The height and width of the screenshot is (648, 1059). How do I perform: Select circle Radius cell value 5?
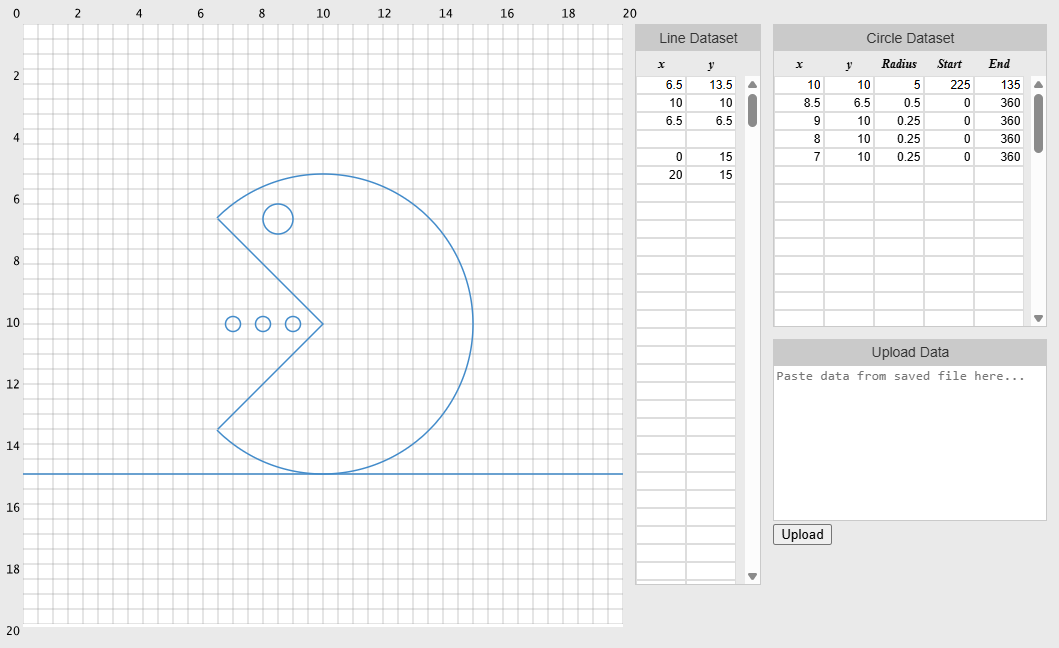899,84
